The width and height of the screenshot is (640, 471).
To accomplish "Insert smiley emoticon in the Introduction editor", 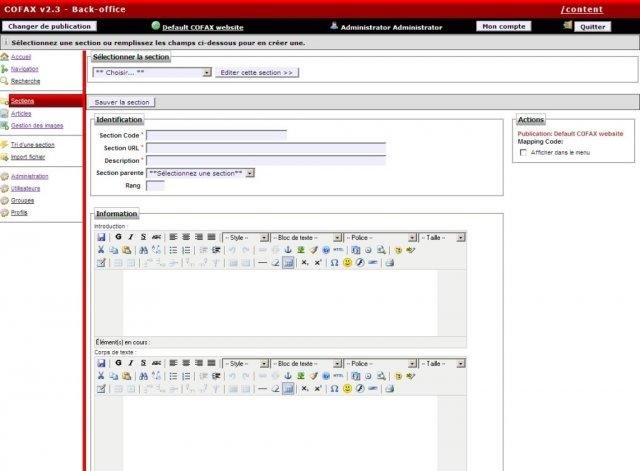I will coord(347,263).
